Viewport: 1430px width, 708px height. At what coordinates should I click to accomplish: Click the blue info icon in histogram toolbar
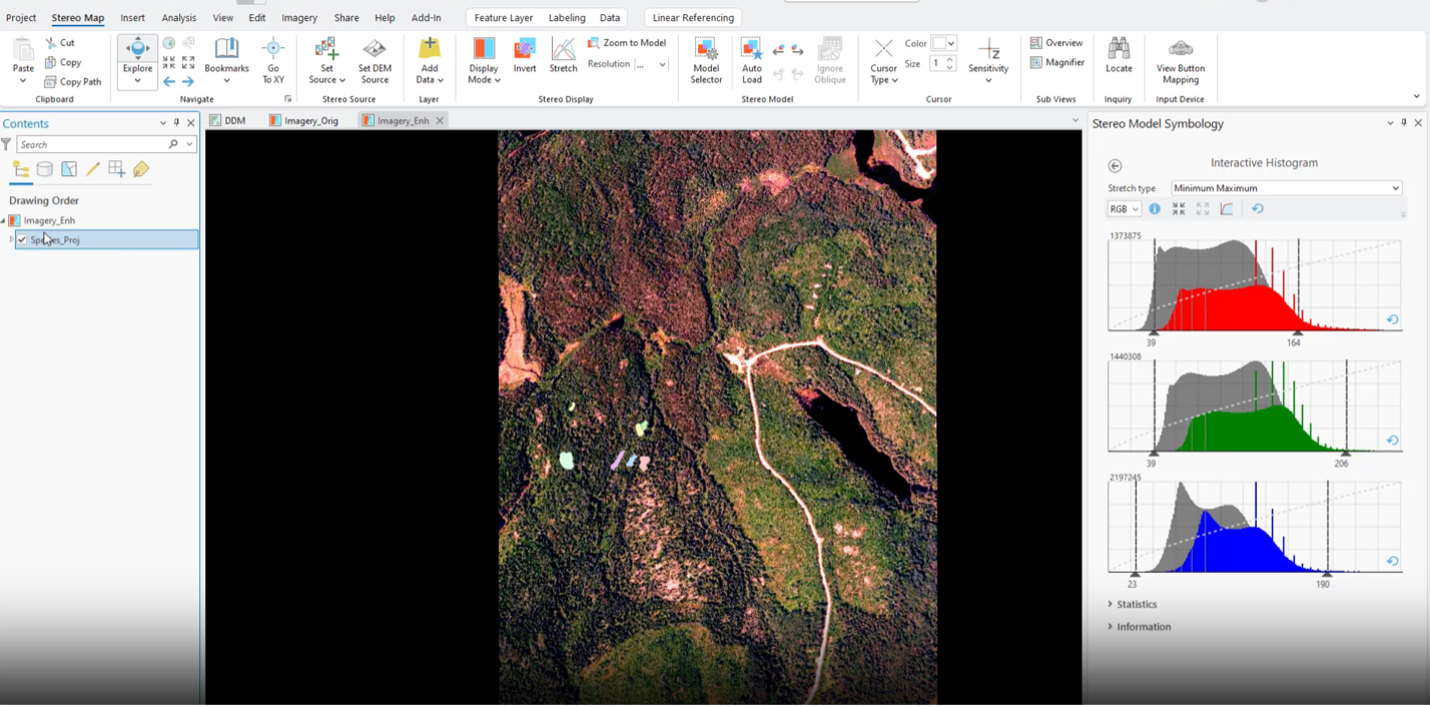[x=1155, y=209]
